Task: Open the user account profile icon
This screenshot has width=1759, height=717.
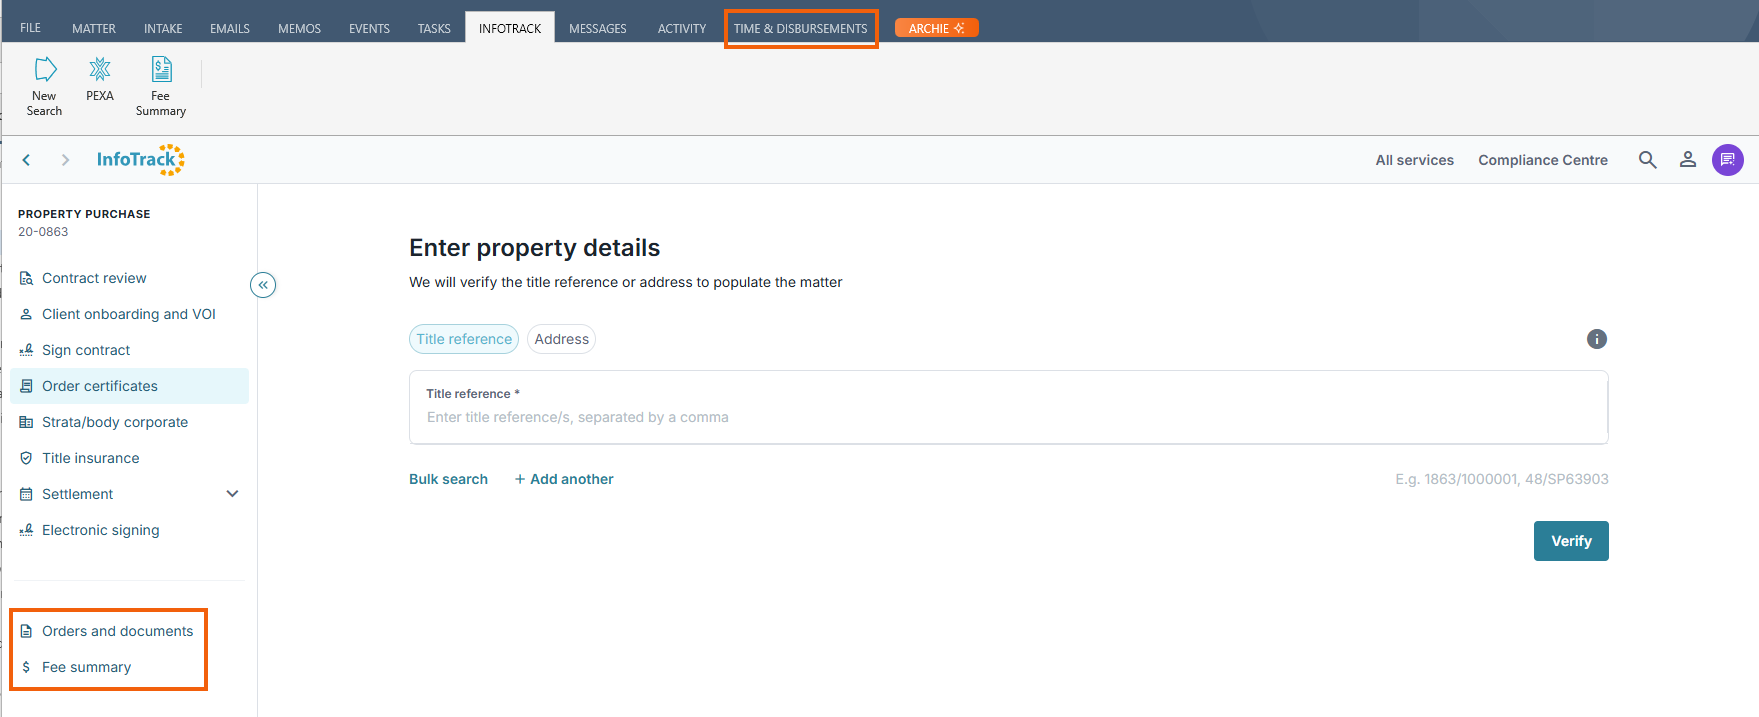Action: (1687, 160)
